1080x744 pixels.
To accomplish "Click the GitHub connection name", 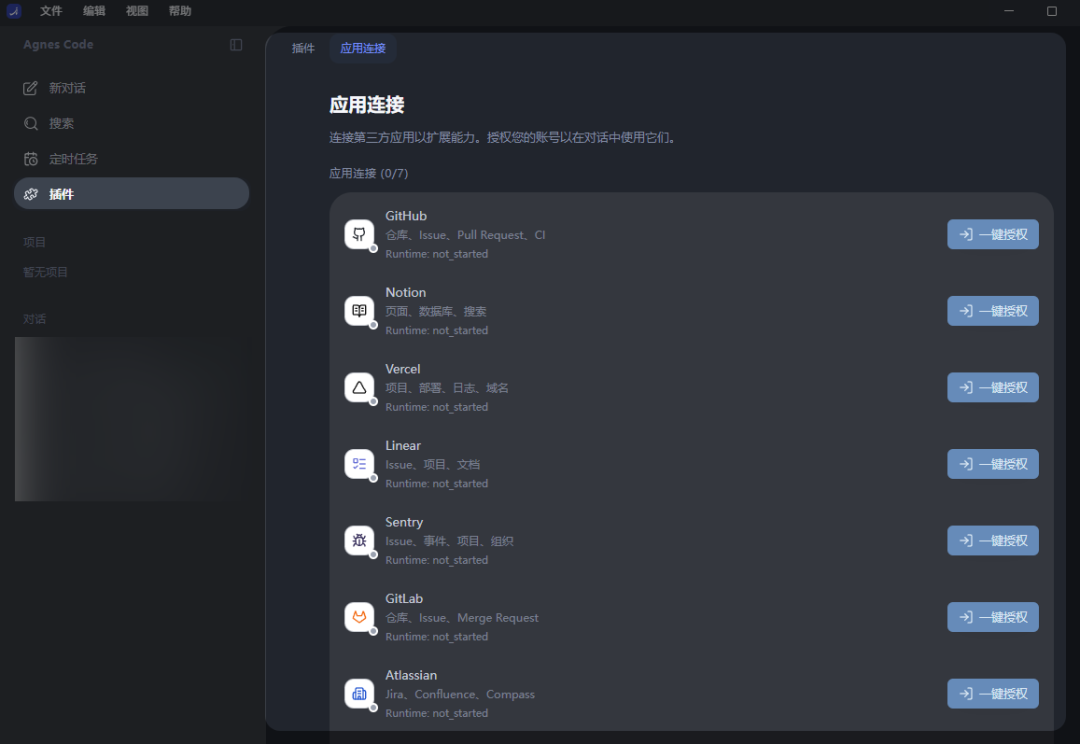I will [x=406, y=216].
